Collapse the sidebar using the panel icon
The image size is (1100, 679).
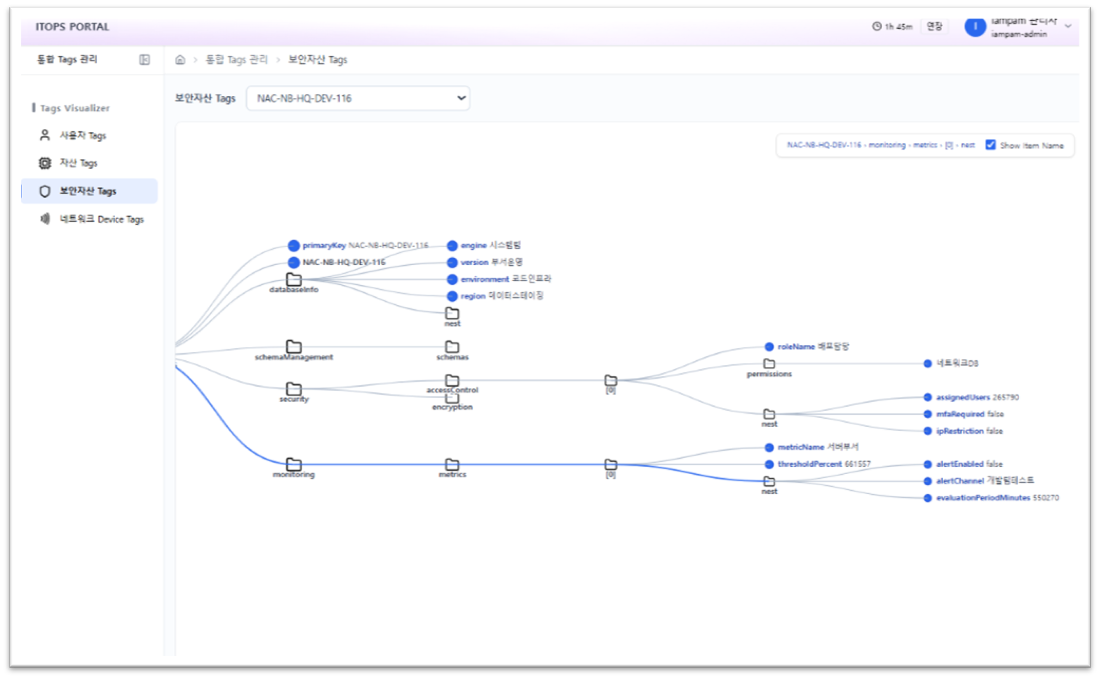(x=145, y=60)
